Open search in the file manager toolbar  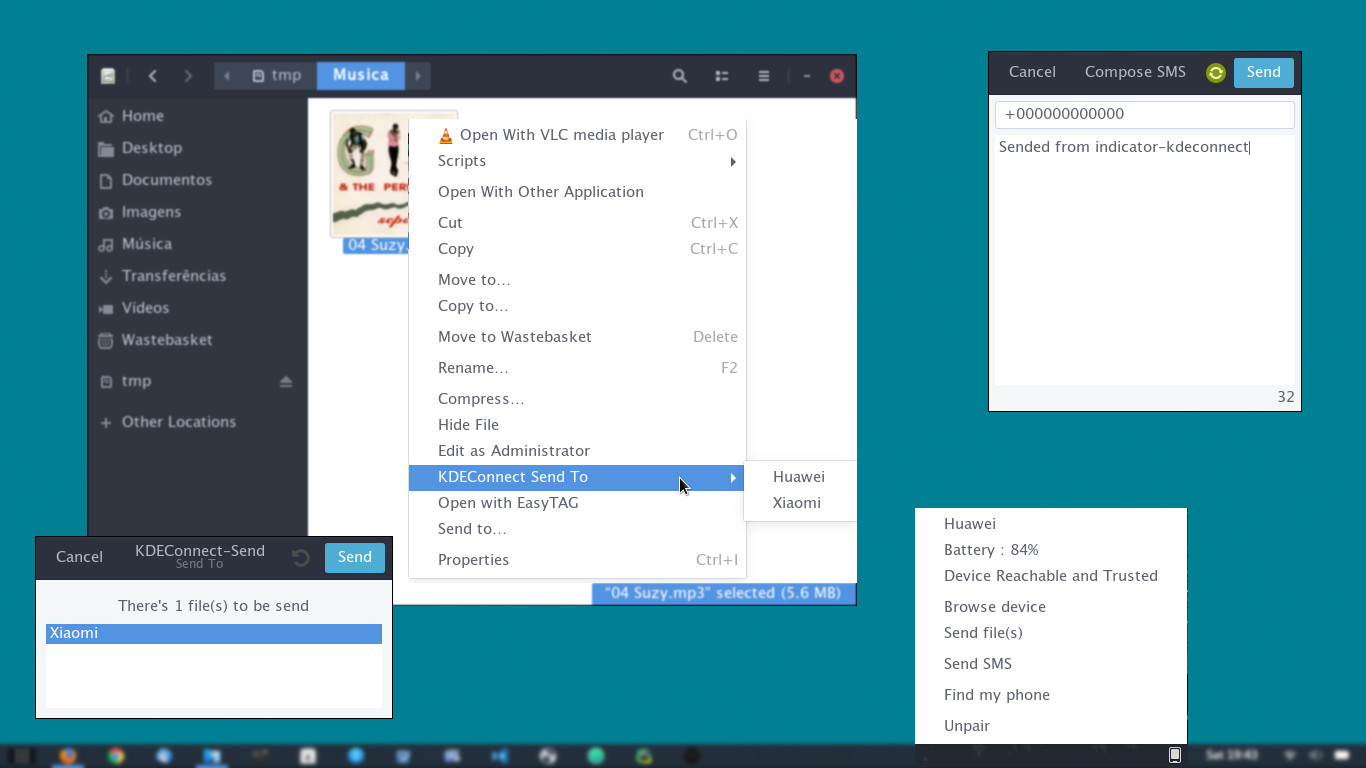coord(679,76)
